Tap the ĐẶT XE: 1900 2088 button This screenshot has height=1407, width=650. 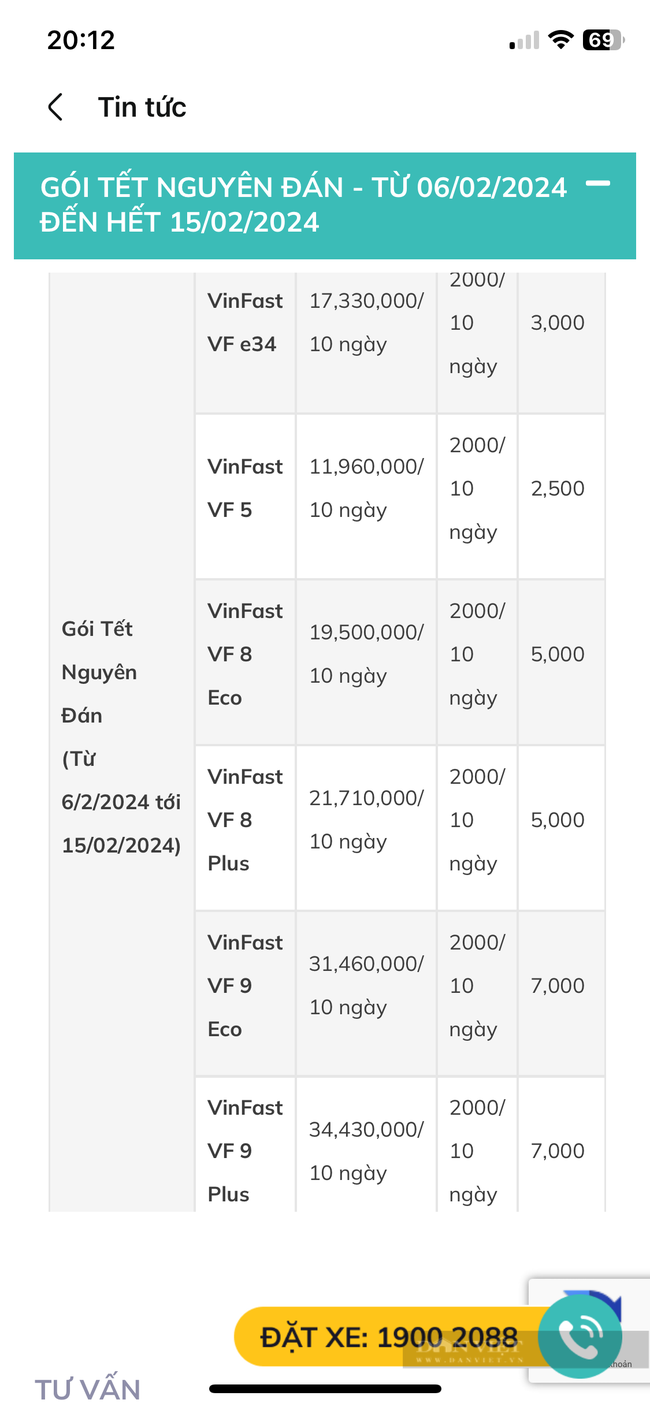(390, 1337)
